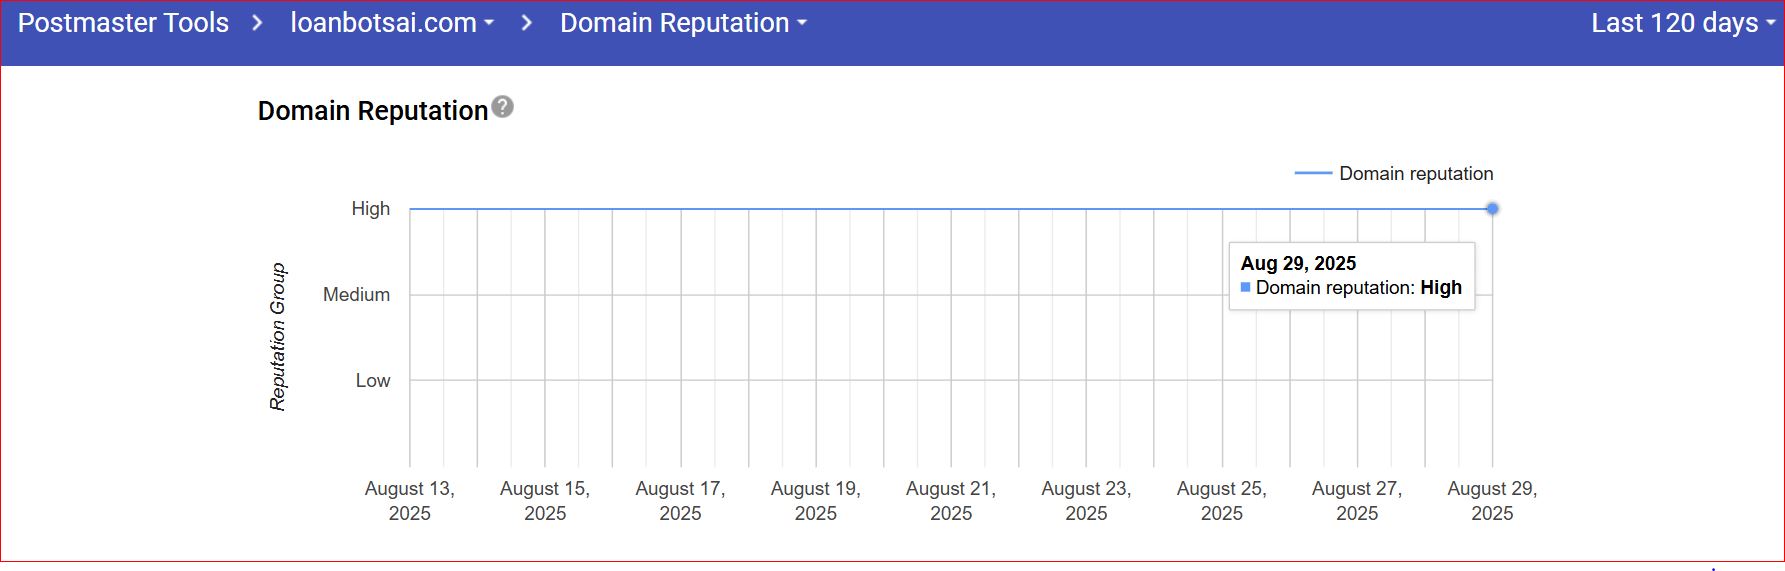Click the breadcrumb chevron after Postmaster Tools
The height and width of the screenshot is (571, 1785).
(x=258, y=23)
